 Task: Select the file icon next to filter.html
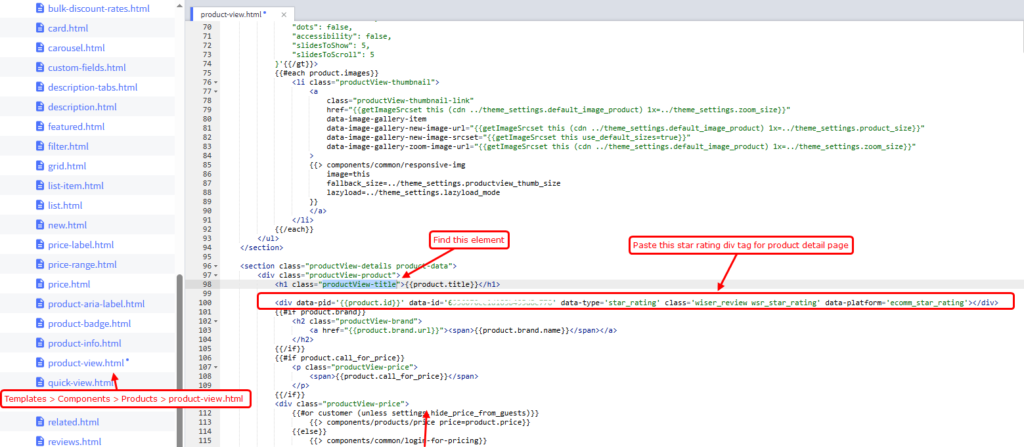[39, 146]
